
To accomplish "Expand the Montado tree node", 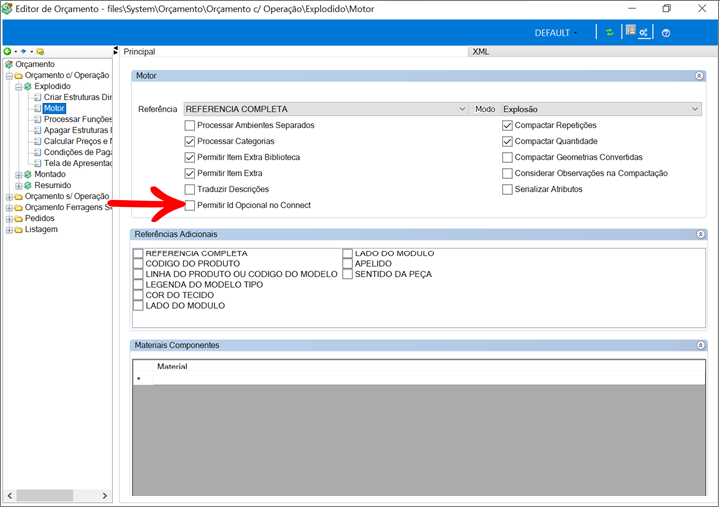I will (x=19, y=176).
